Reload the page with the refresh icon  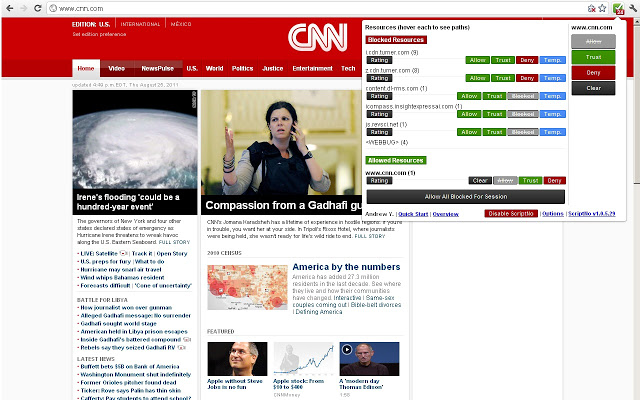click(38, 8)
